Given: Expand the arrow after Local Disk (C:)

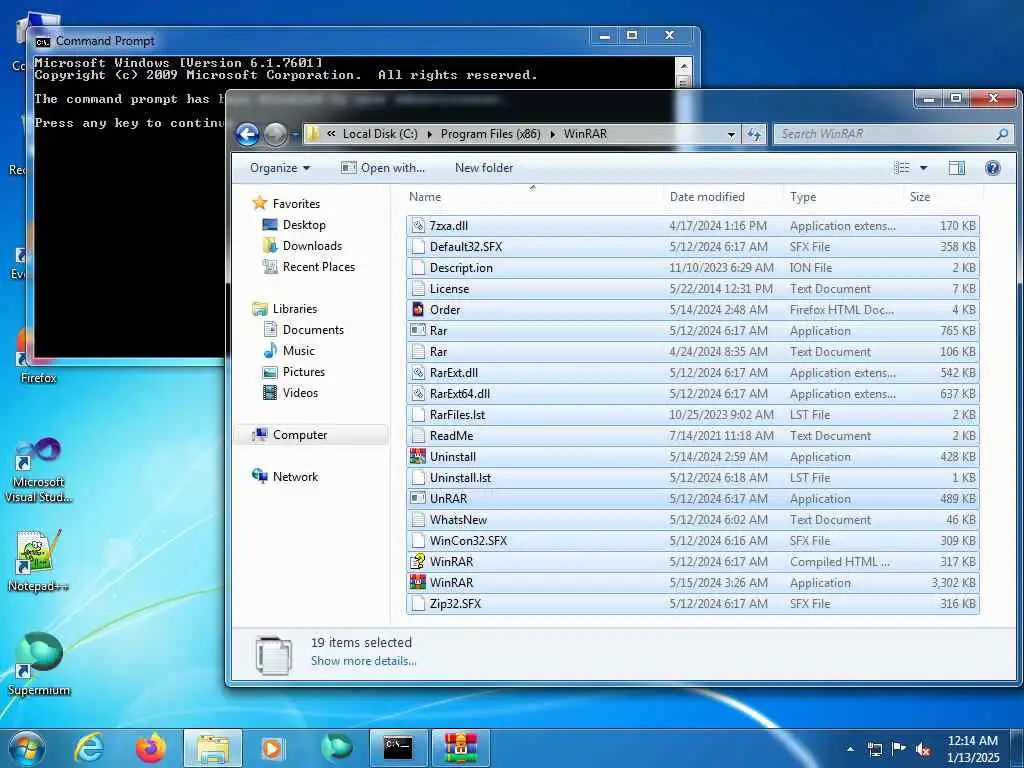Looking at the screenshot, I should 429,134.
